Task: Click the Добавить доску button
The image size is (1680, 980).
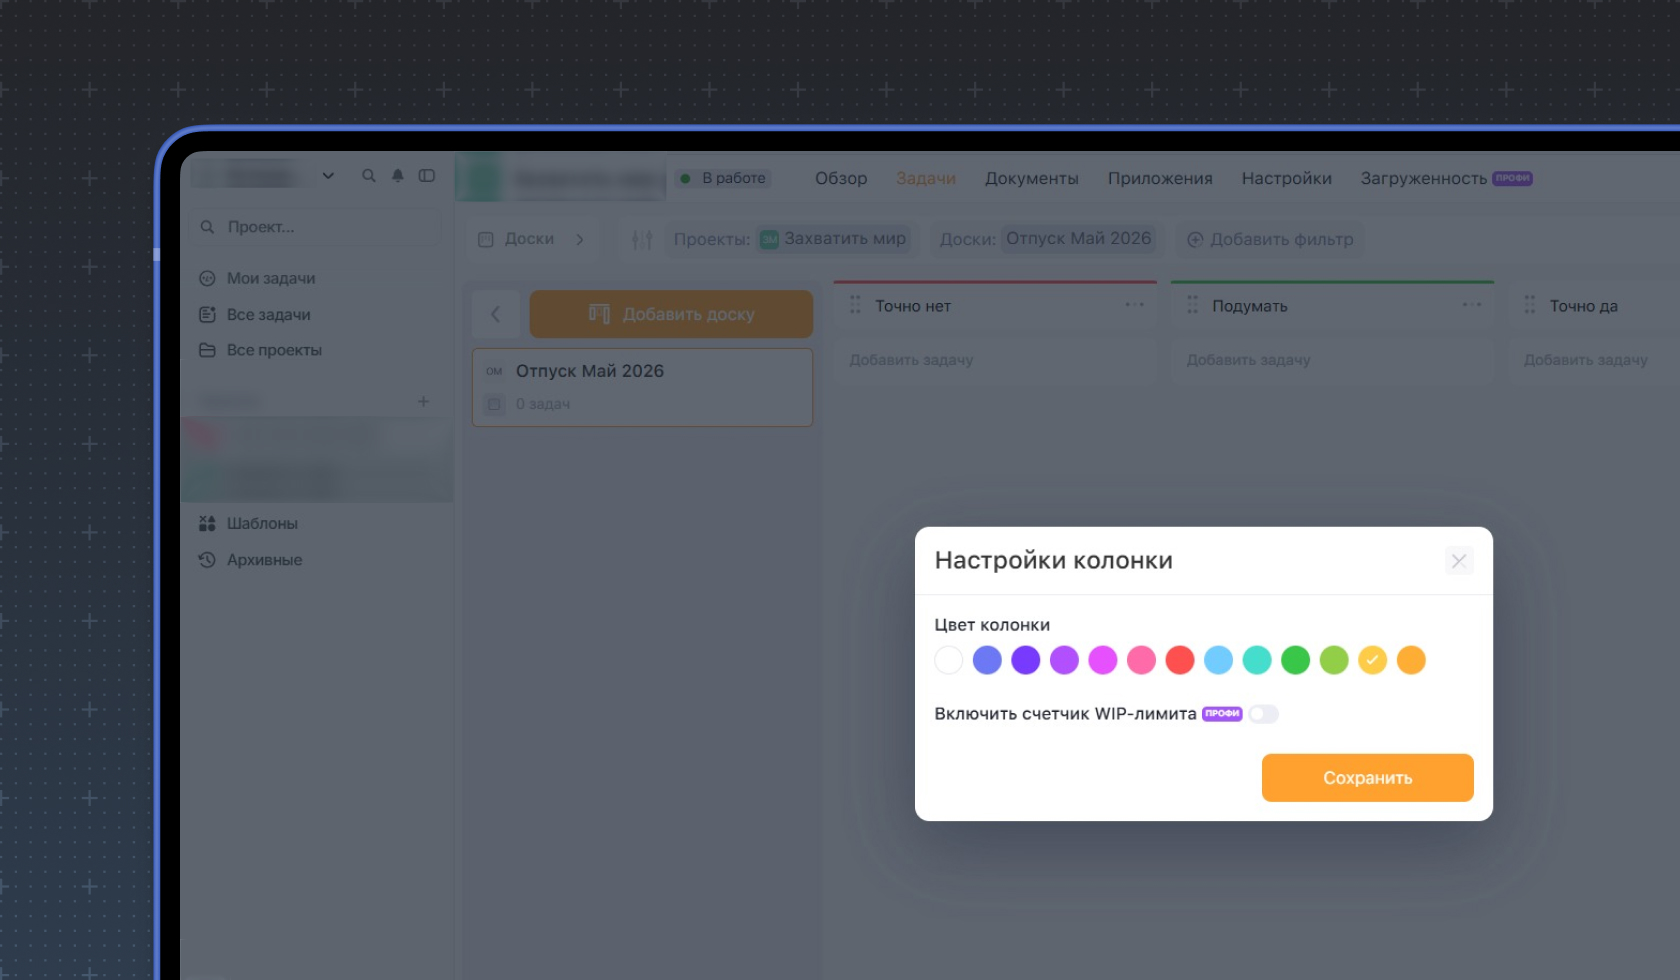Action: pos(671,314)
